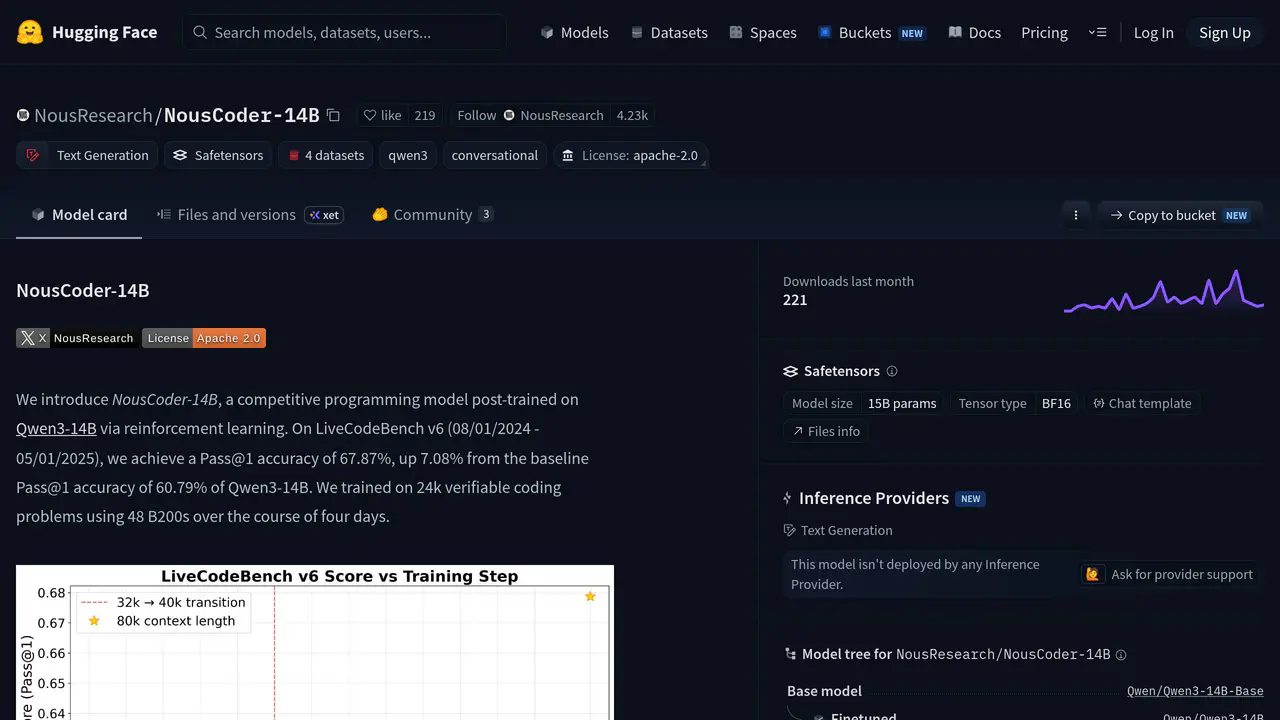
Task: Click the Text Generation task tag
Action: pos(87,155)
